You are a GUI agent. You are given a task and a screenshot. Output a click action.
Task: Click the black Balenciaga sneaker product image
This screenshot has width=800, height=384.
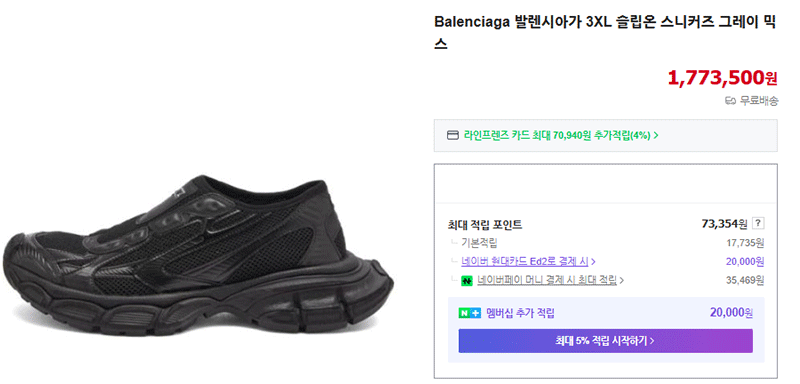pyautogui.click(x=197, y=253)
